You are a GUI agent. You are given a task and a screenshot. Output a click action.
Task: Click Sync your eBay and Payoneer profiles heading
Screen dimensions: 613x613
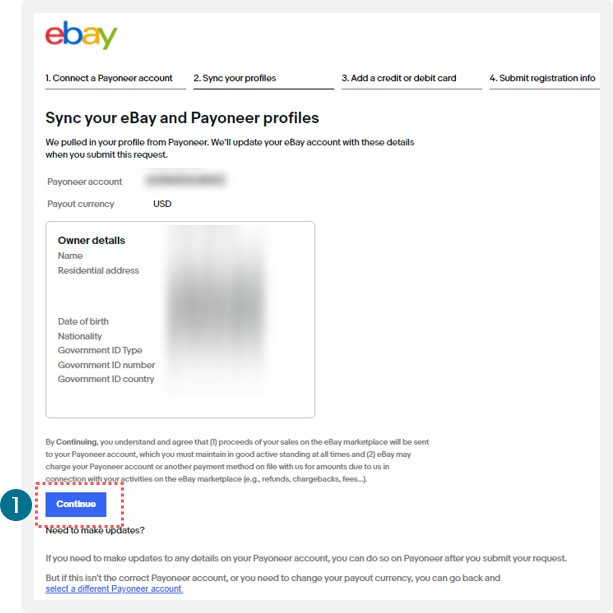[x=182, y=118]
